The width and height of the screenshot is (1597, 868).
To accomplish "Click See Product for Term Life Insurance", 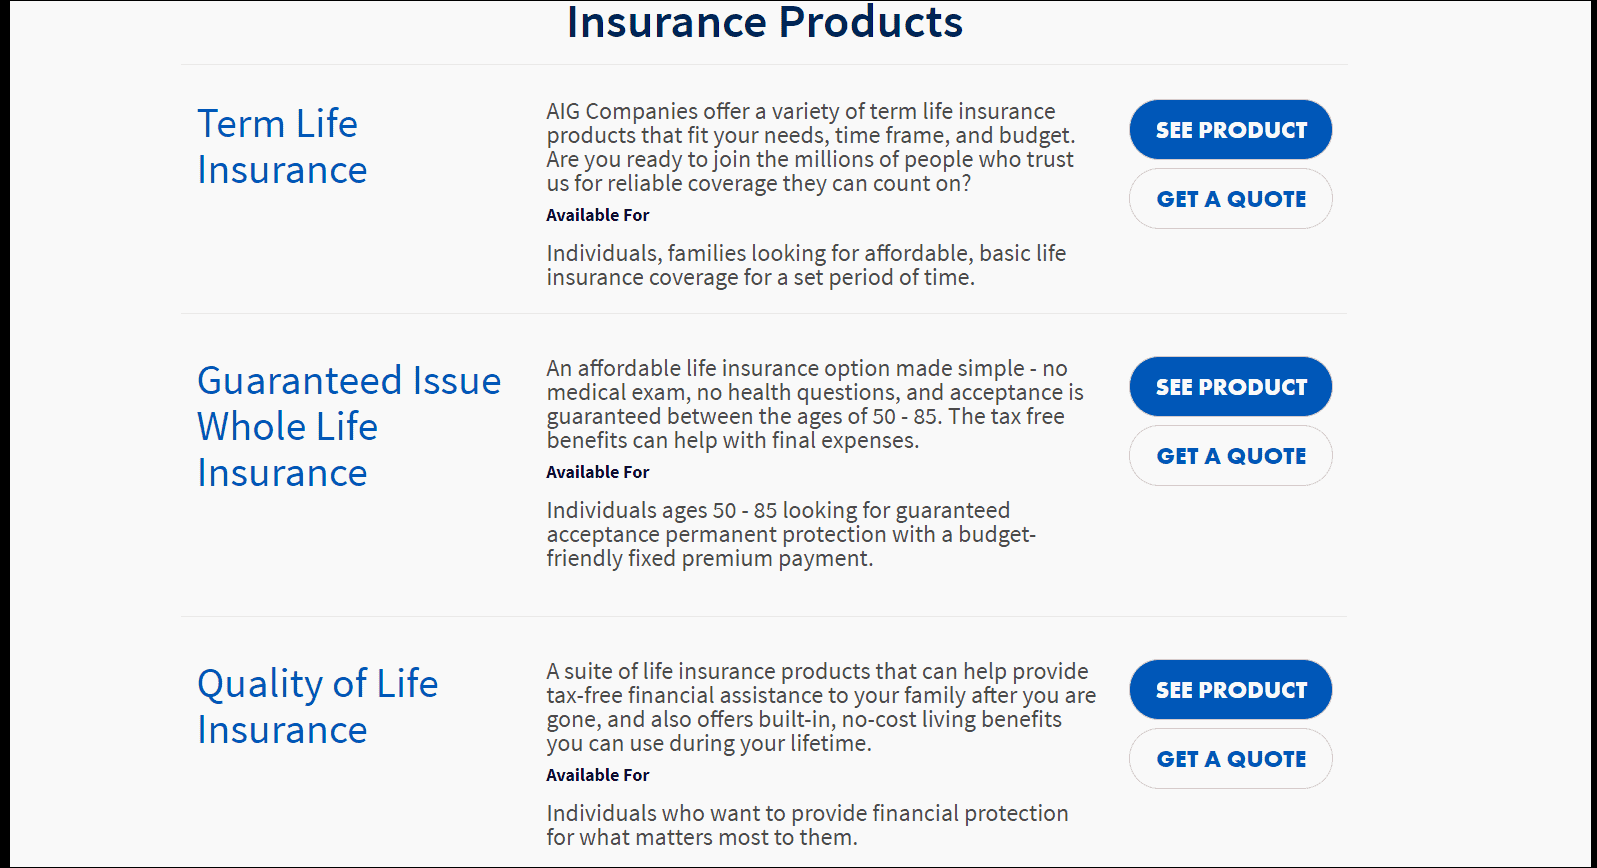I will point(1230,130).
